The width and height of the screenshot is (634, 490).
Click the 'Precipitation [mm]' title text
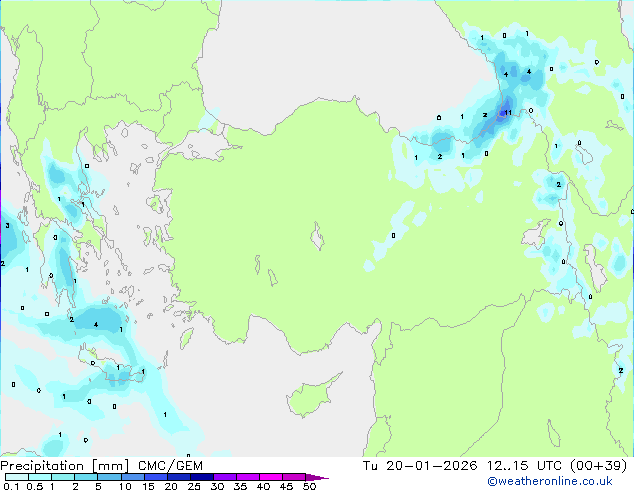click(65, 466)
